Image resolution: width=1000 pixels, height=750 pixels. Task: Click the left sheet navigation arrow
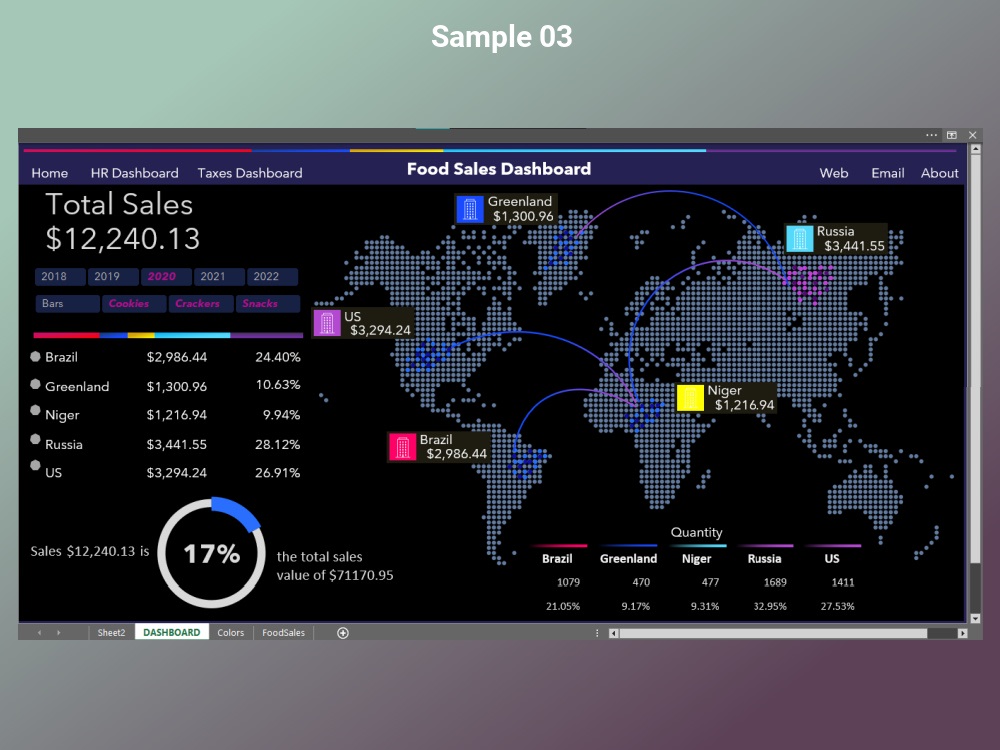[37, 632]
